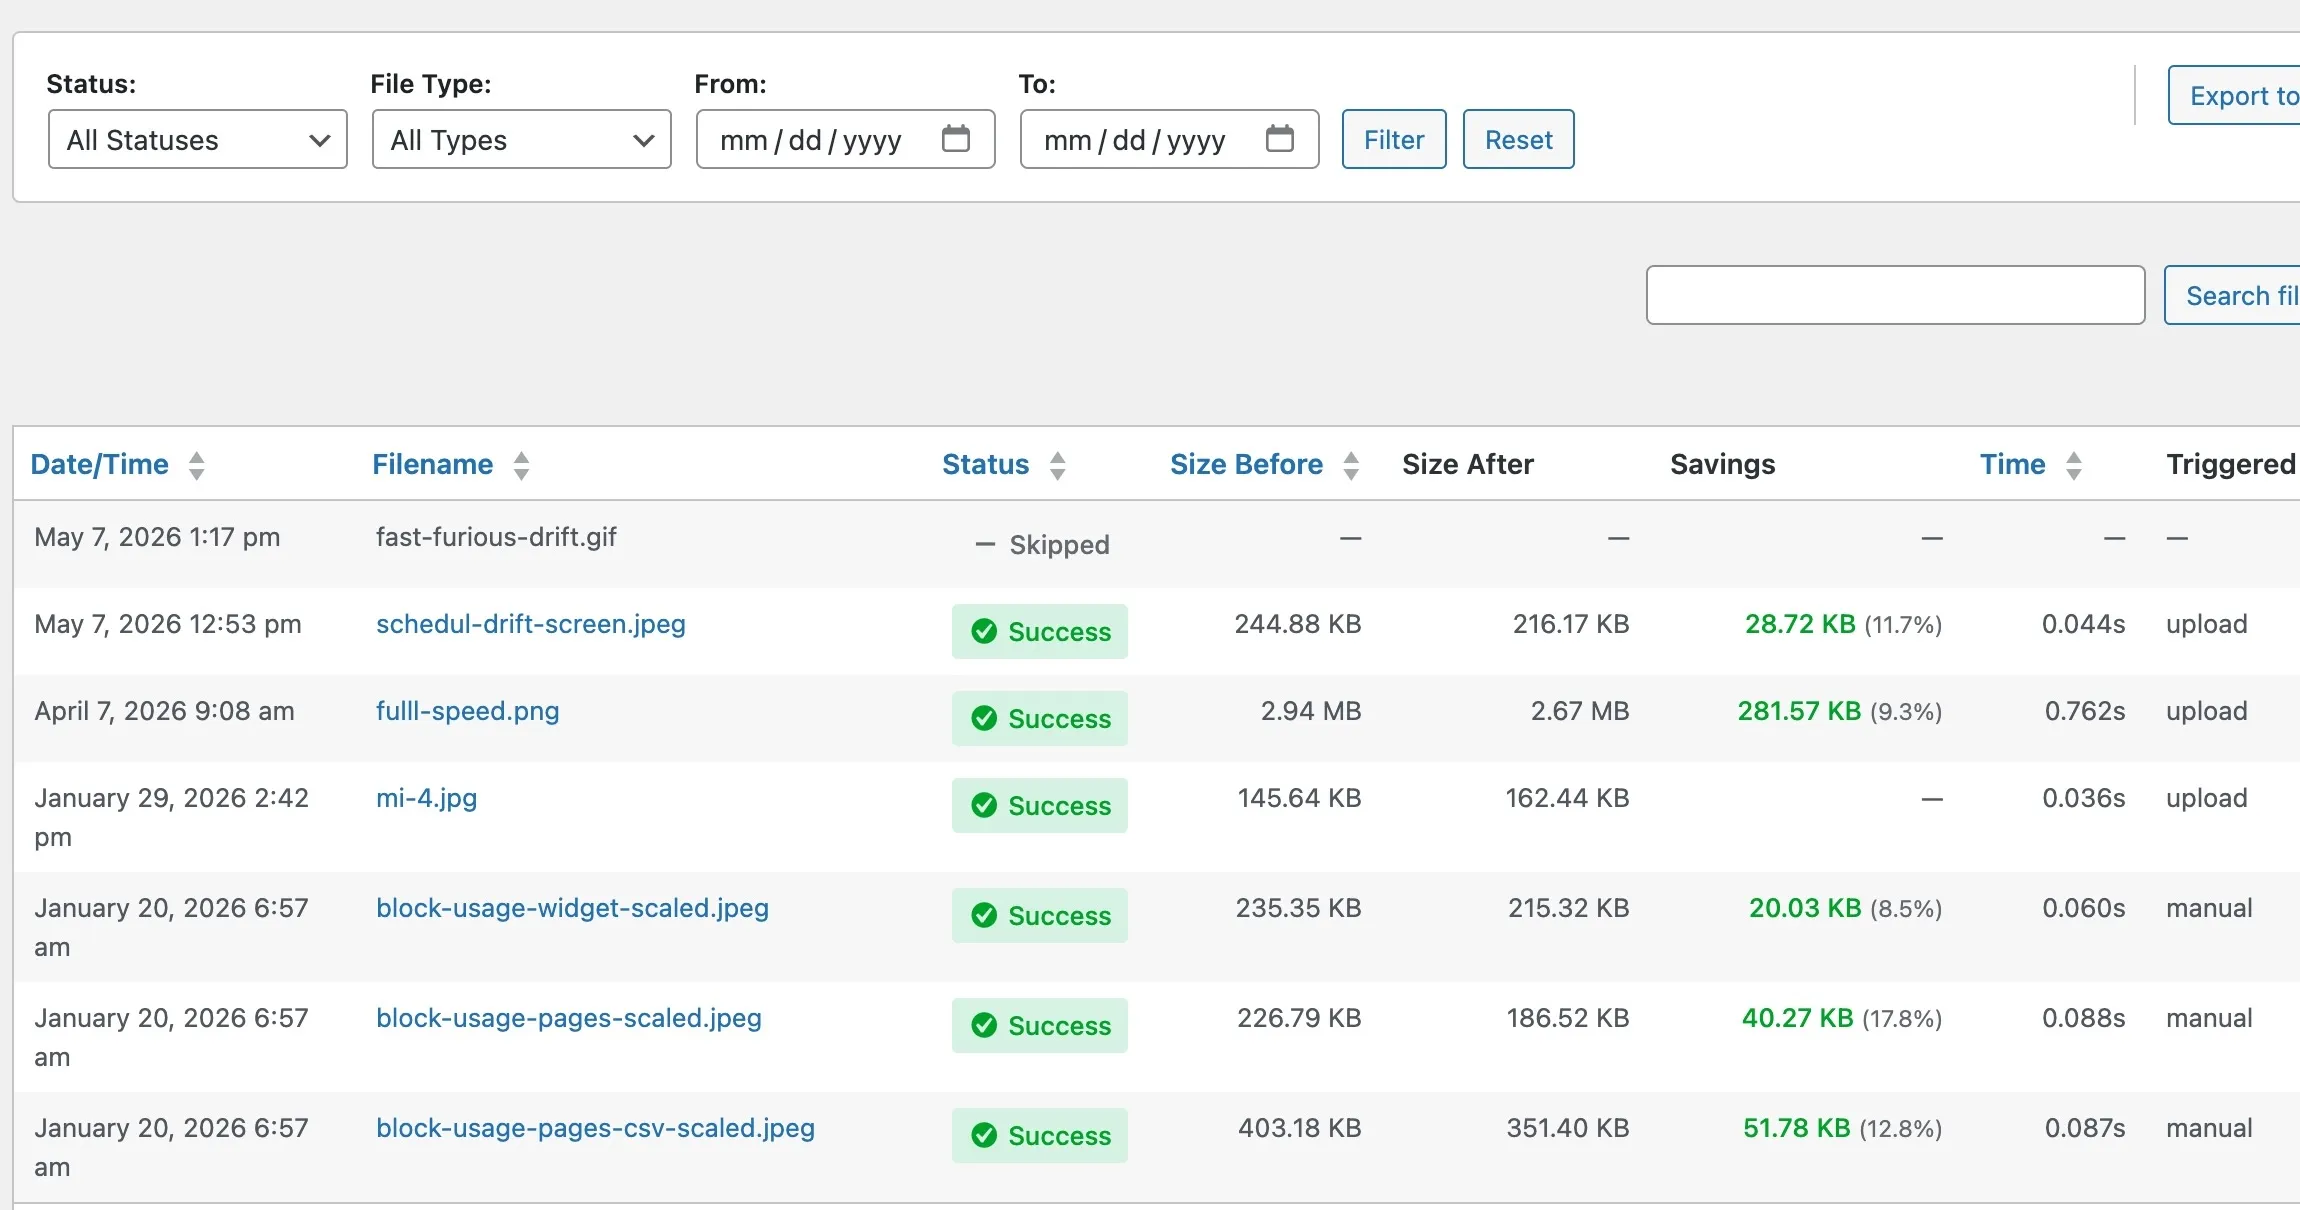This screenshot has height=1210, width=2300.
Task: Open the All Types file type dropdown
Action: [x=521, y=140]
